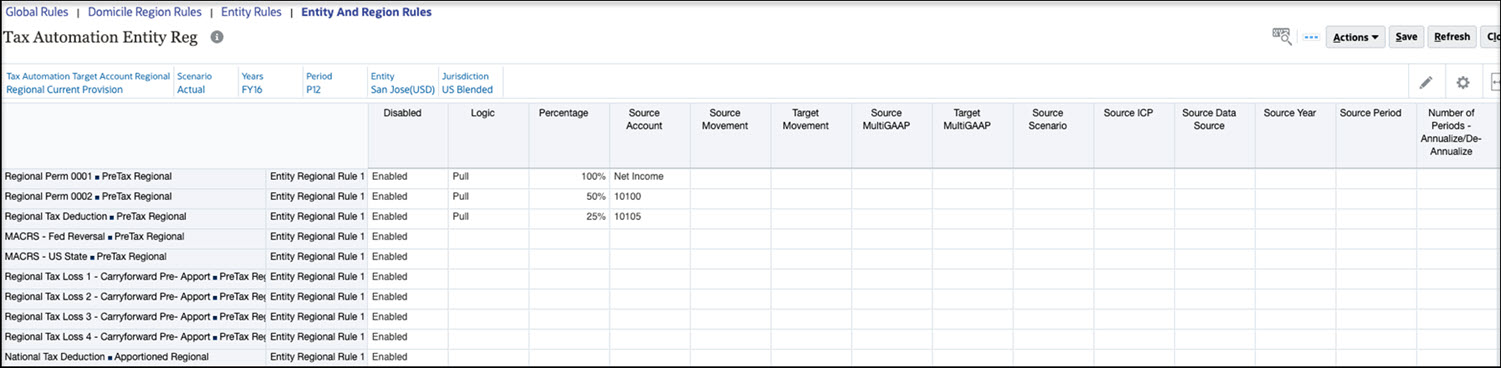The height and width of the screenshot is (368, 1501).
Task: Open the Actions dropdown menu
Action: click(1355, 37)
